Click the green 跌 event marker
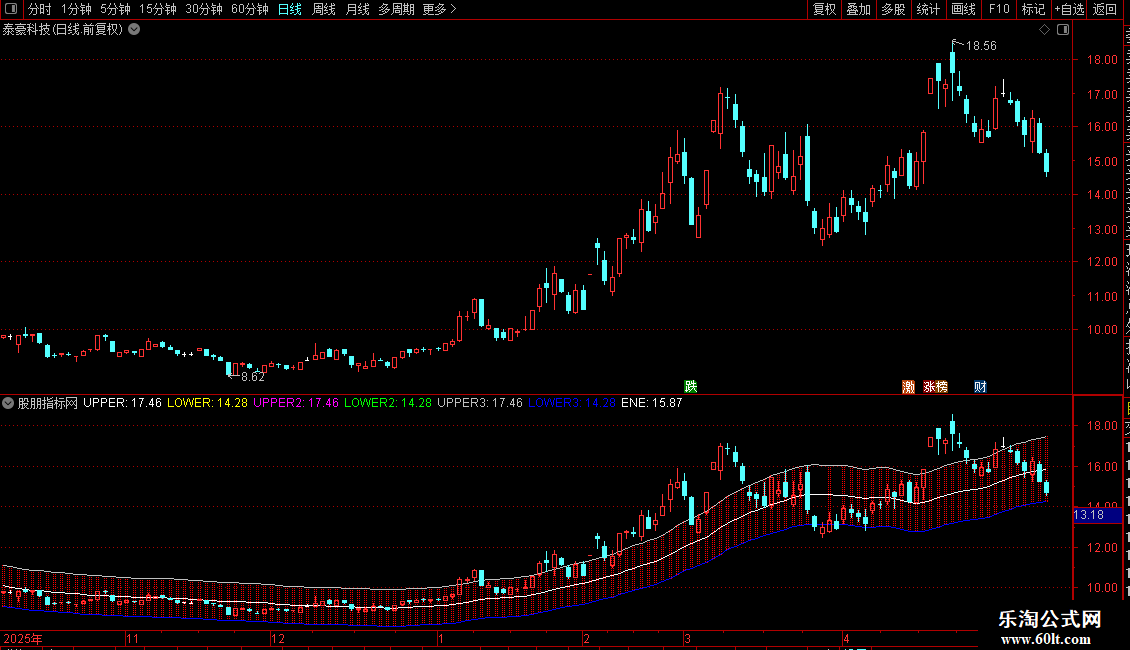Screen dimensions: 1130x650 click(x=691, y=387)
